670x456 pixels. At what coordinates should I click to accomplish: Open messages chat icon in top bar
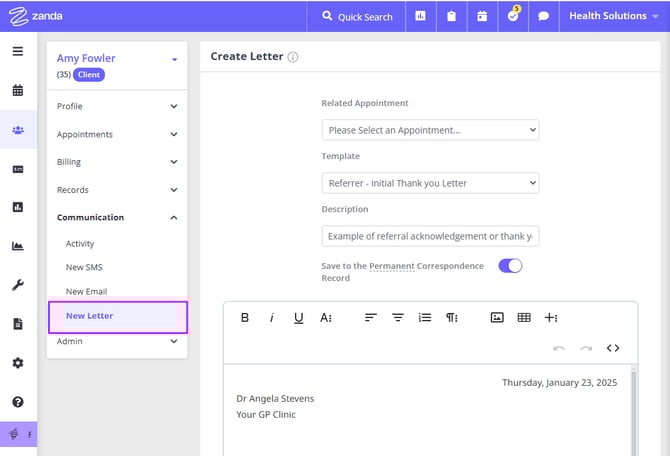(x=544, y=16)
